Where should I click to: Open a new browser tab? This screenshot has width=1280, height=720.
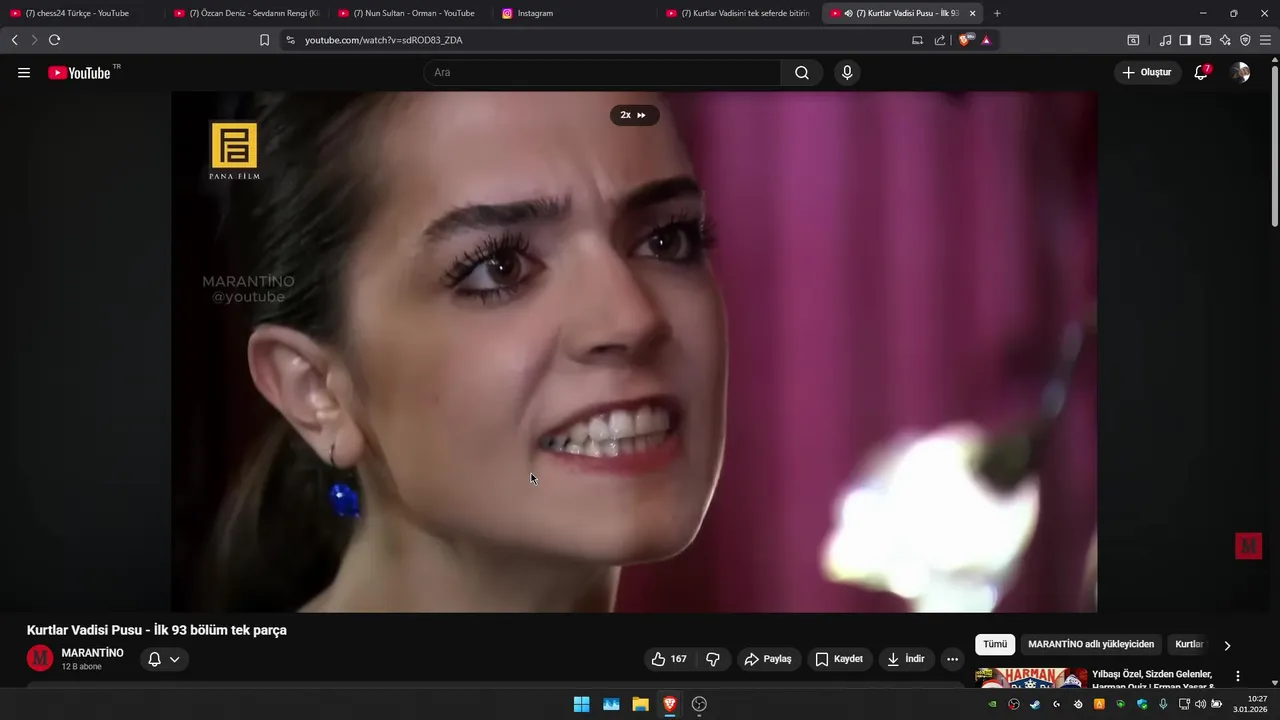[997, 13]
